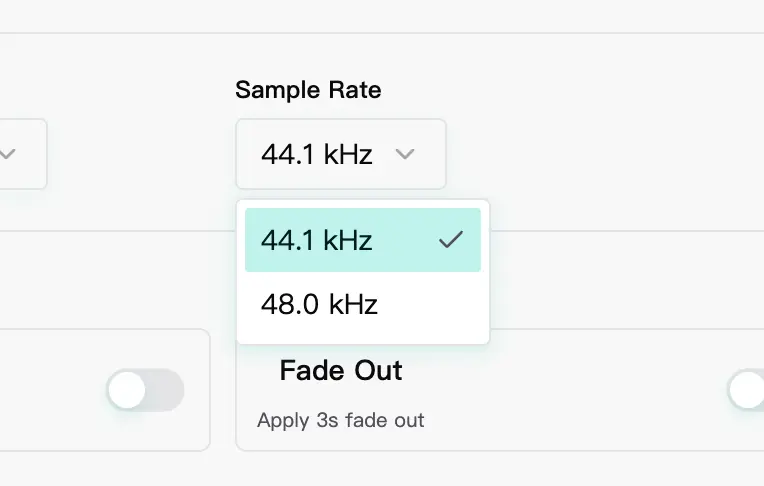
Task: Click the grey track of the left switch
Action: click(x=166, y=390)
